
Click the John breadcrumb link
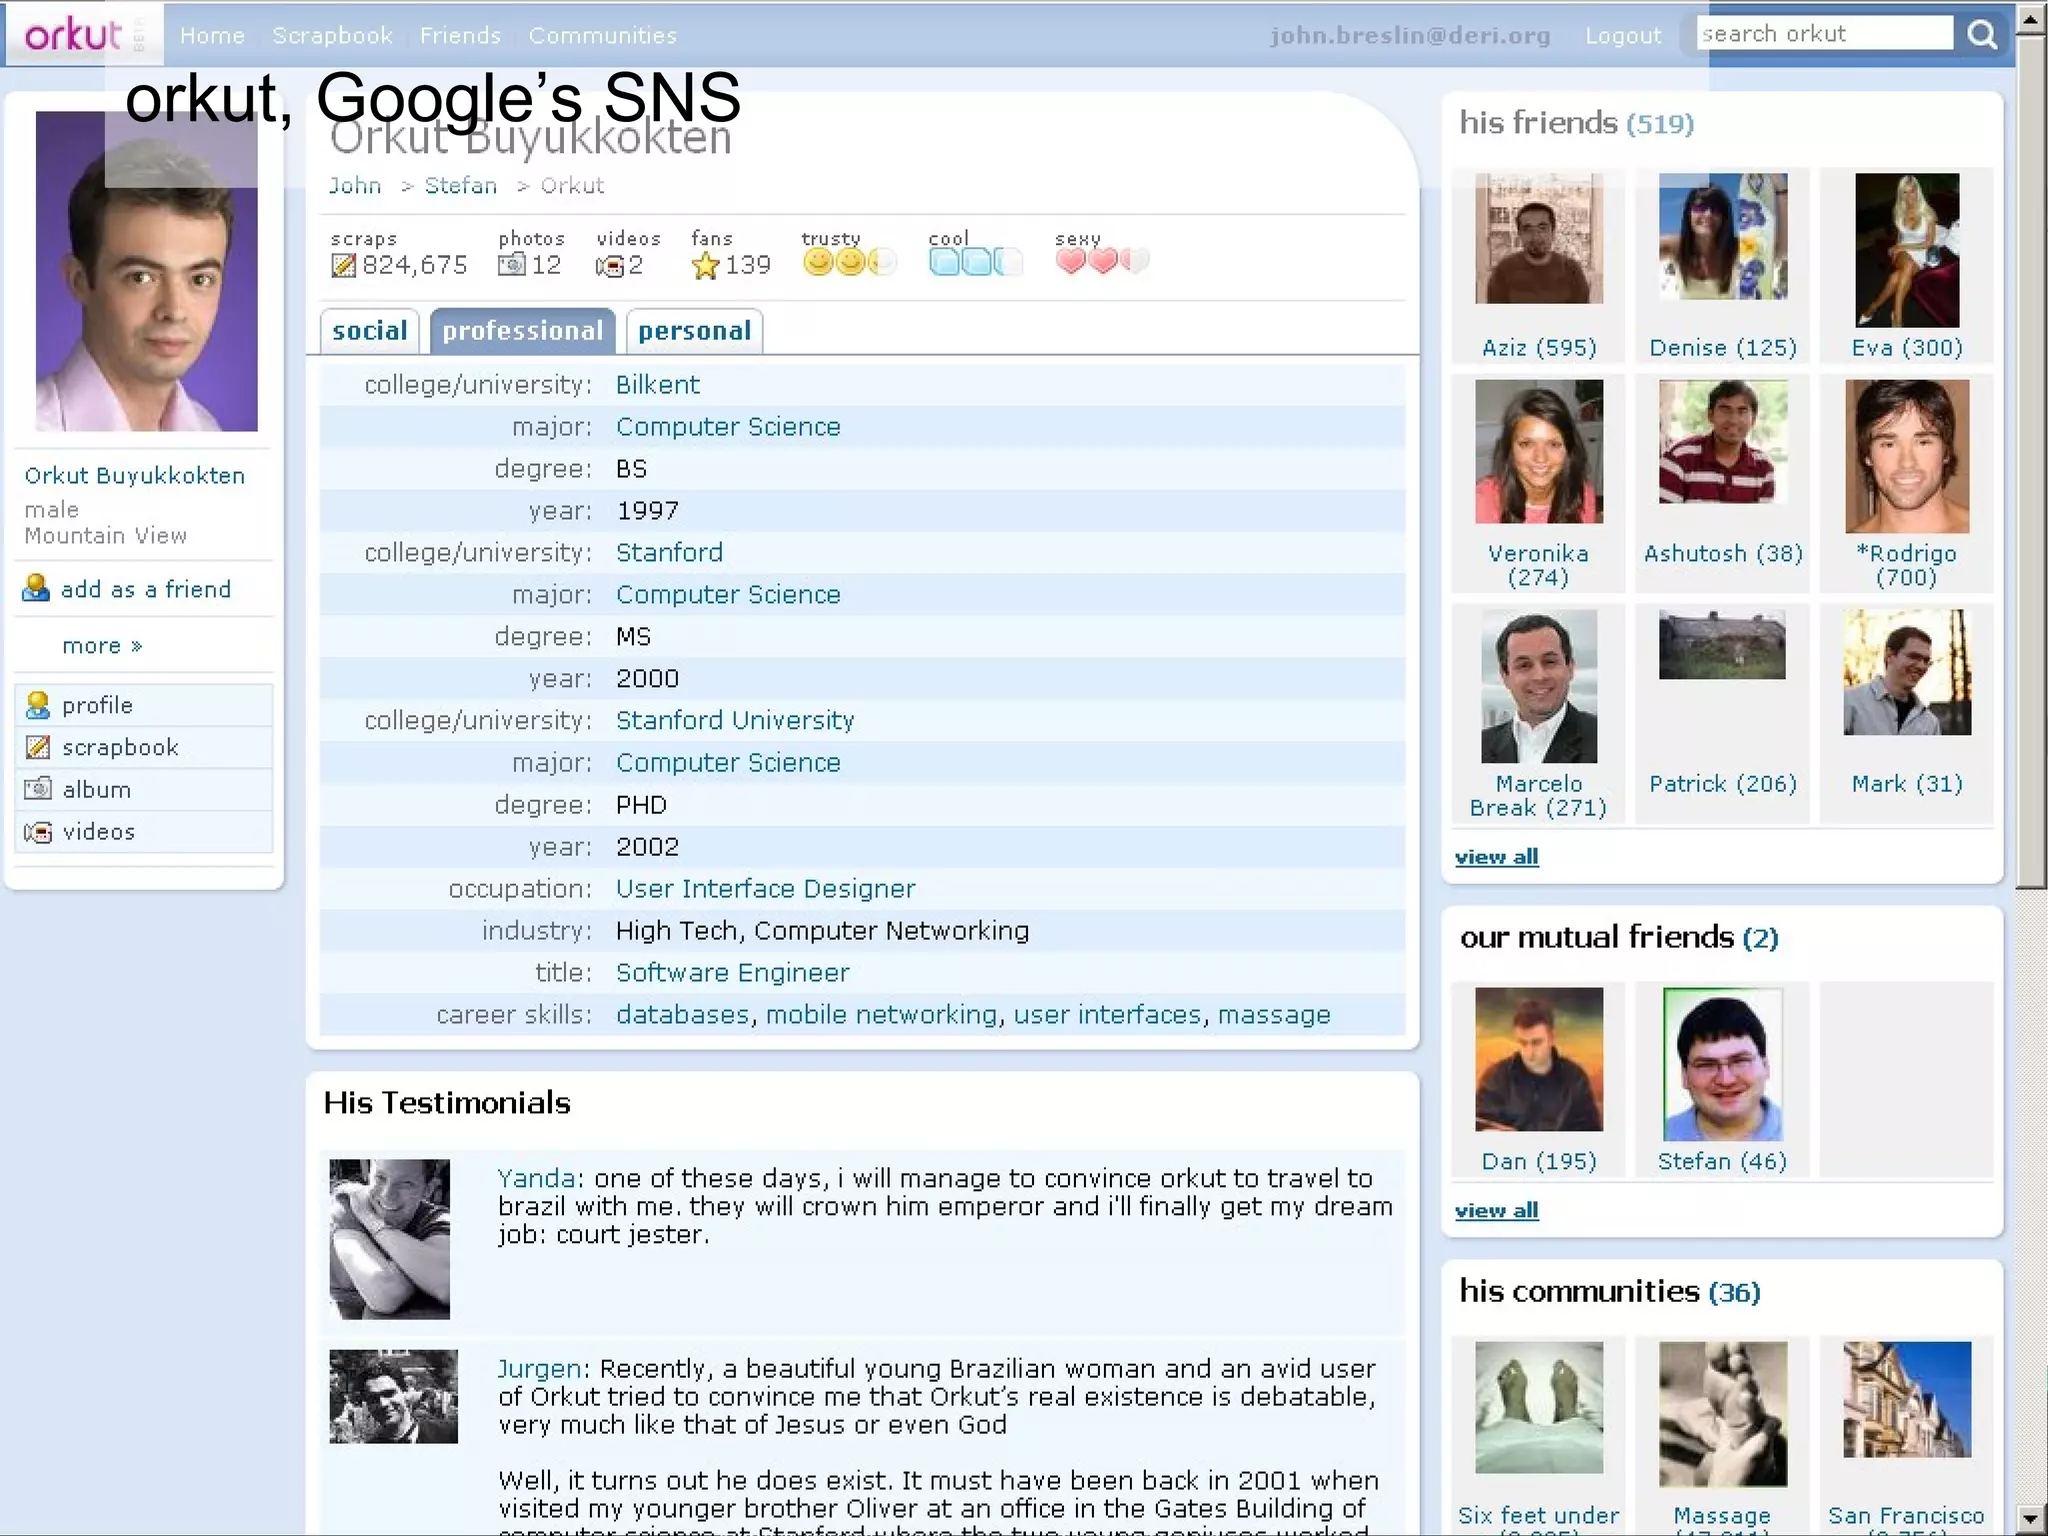pyautogui.click(x=355, y=186)
